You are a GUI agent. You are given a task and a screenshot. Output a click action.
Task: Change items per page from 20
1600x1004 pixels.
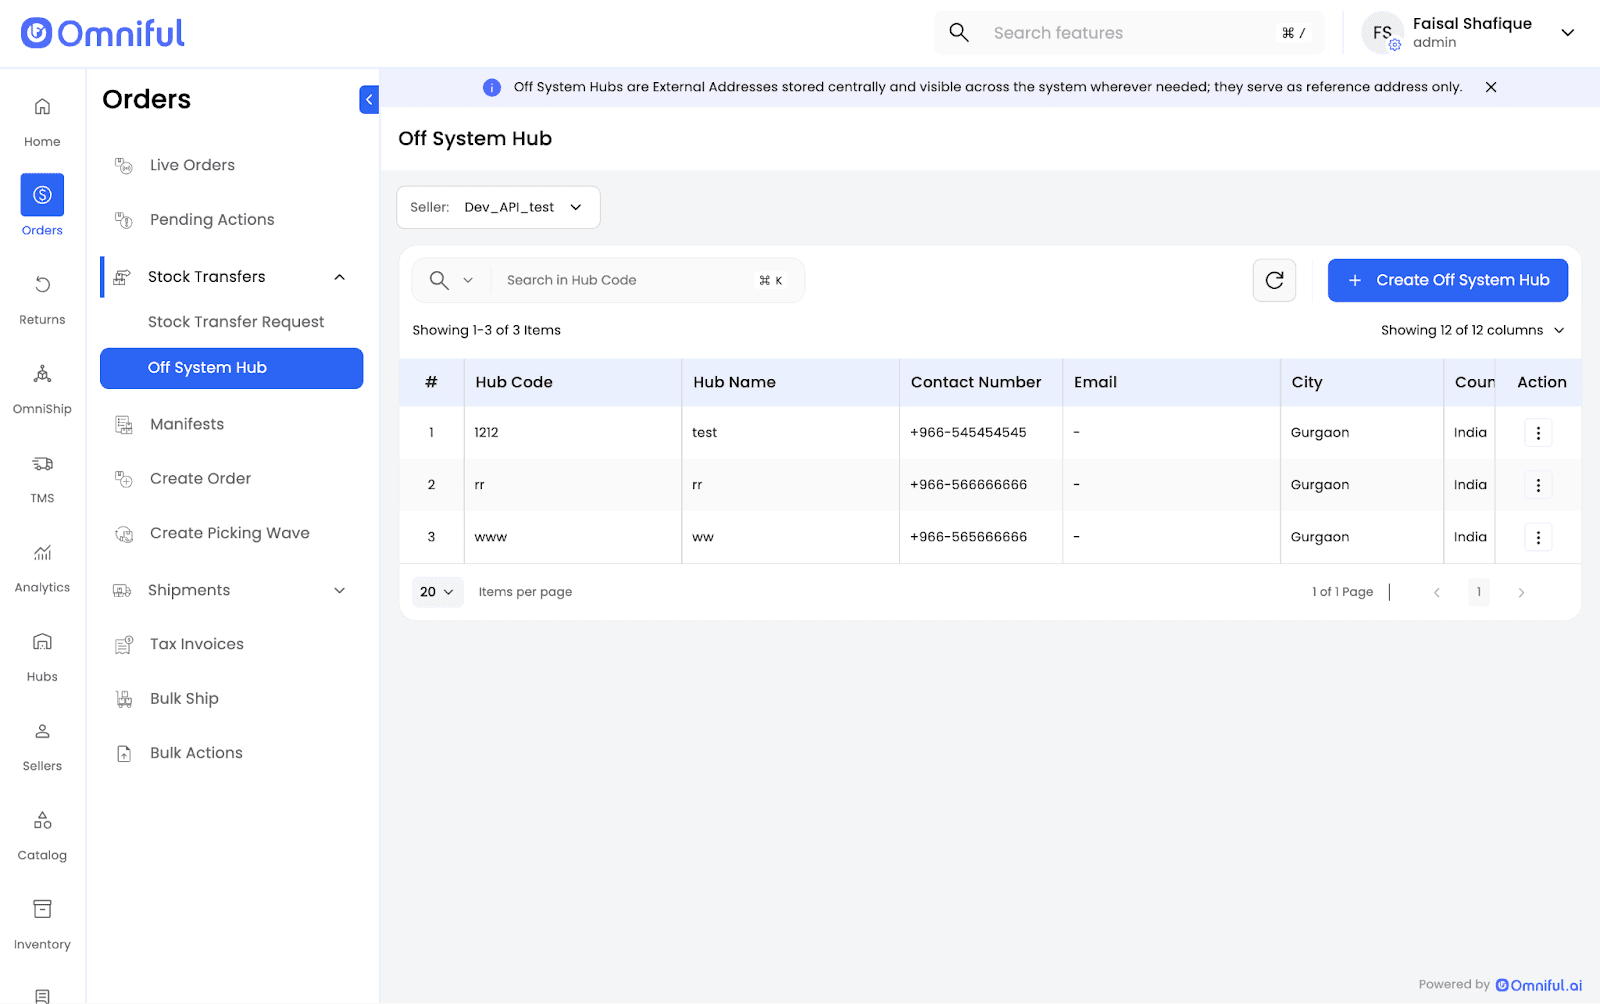click(437, 592)
